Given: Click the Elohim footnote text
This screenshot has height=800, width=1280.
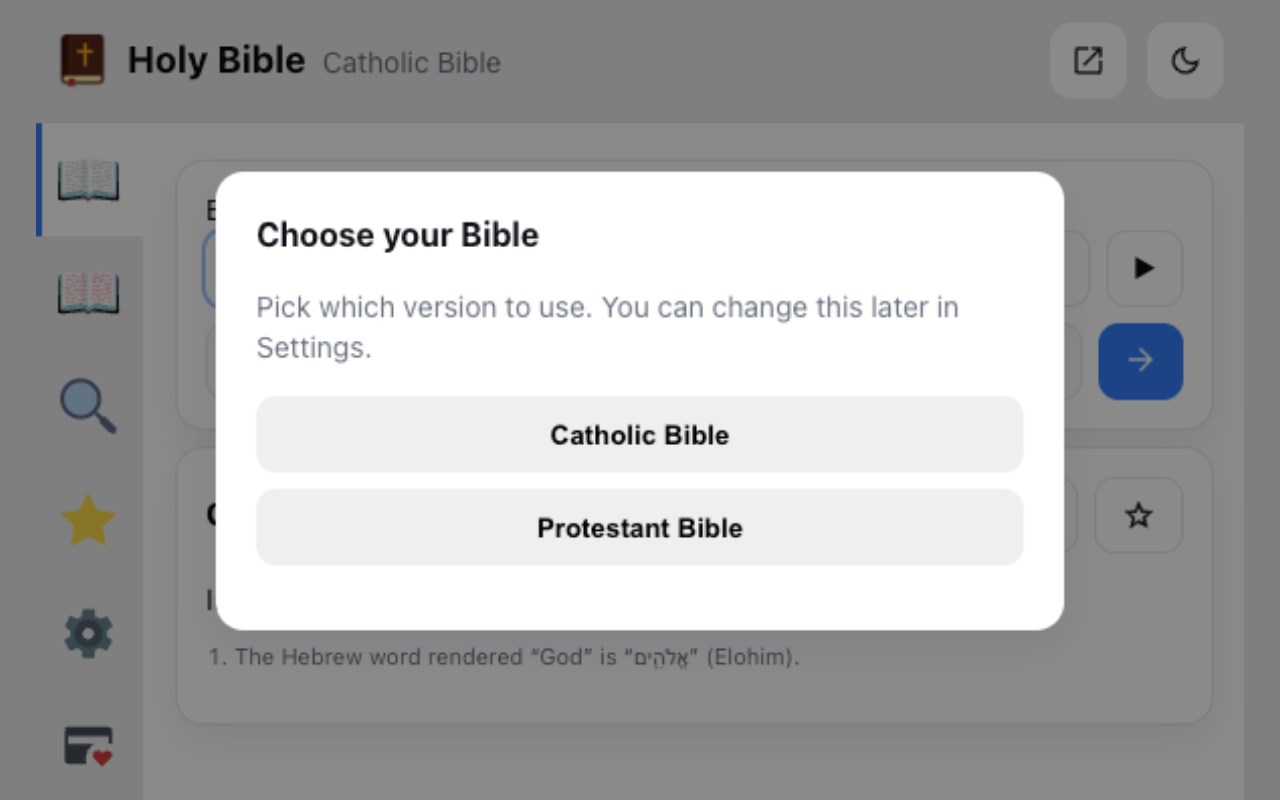Looking at the screenshot, I should [x=504, y=658].
